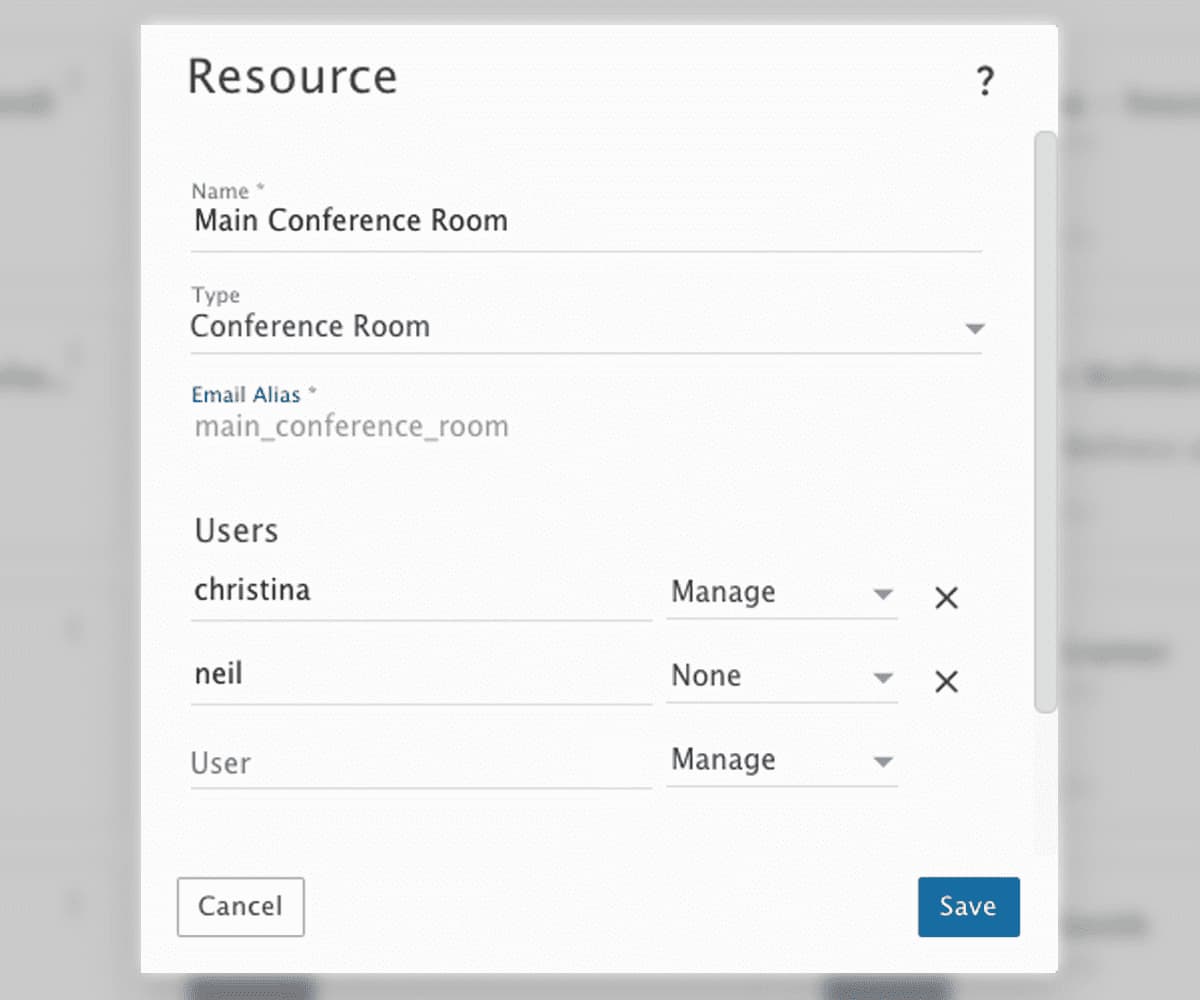Remove the user neil with the X icon
Screen dimensions: 1200x1000
pos(944,681)
